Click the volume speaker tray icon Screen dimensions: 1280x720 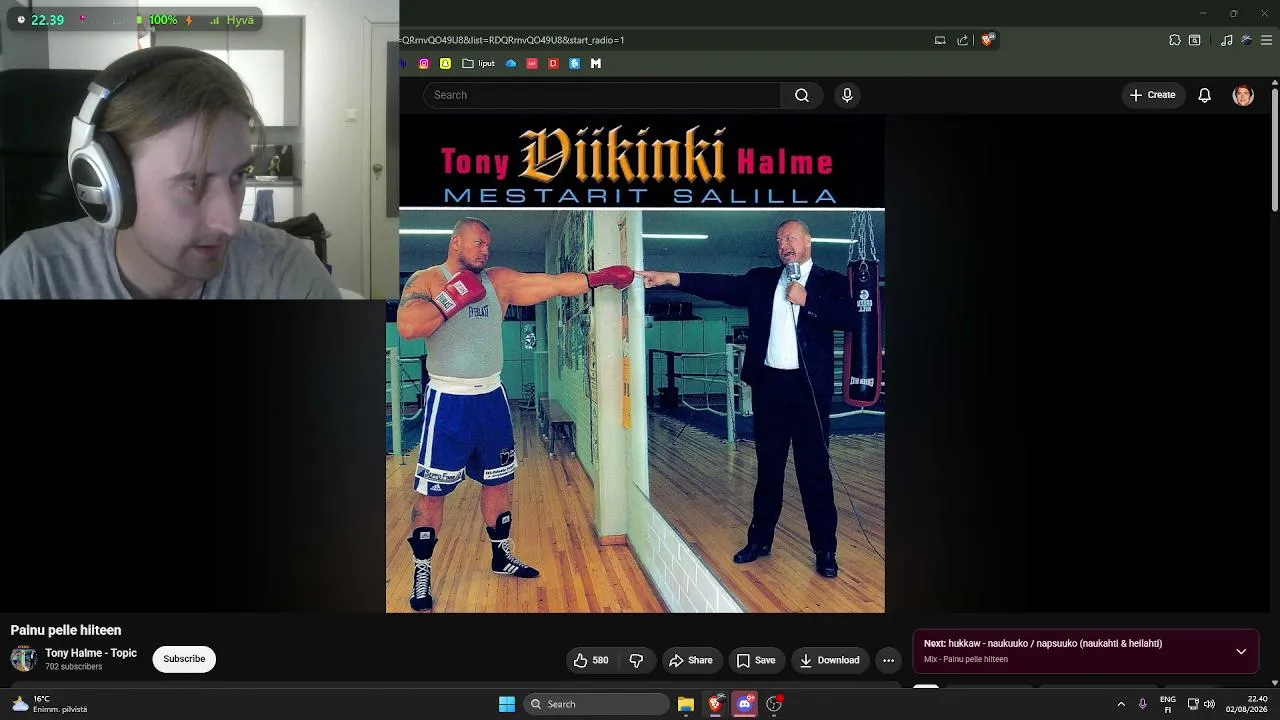coord(1209,704)
